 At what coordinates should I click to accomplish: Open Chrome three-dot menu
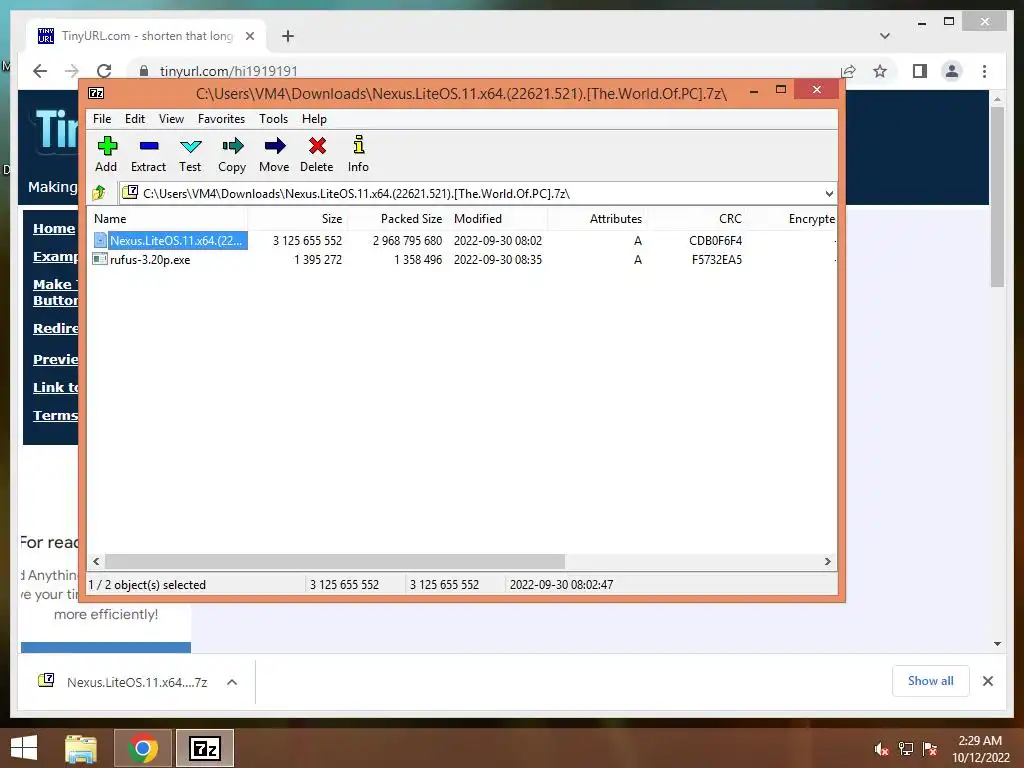(984, 71)
